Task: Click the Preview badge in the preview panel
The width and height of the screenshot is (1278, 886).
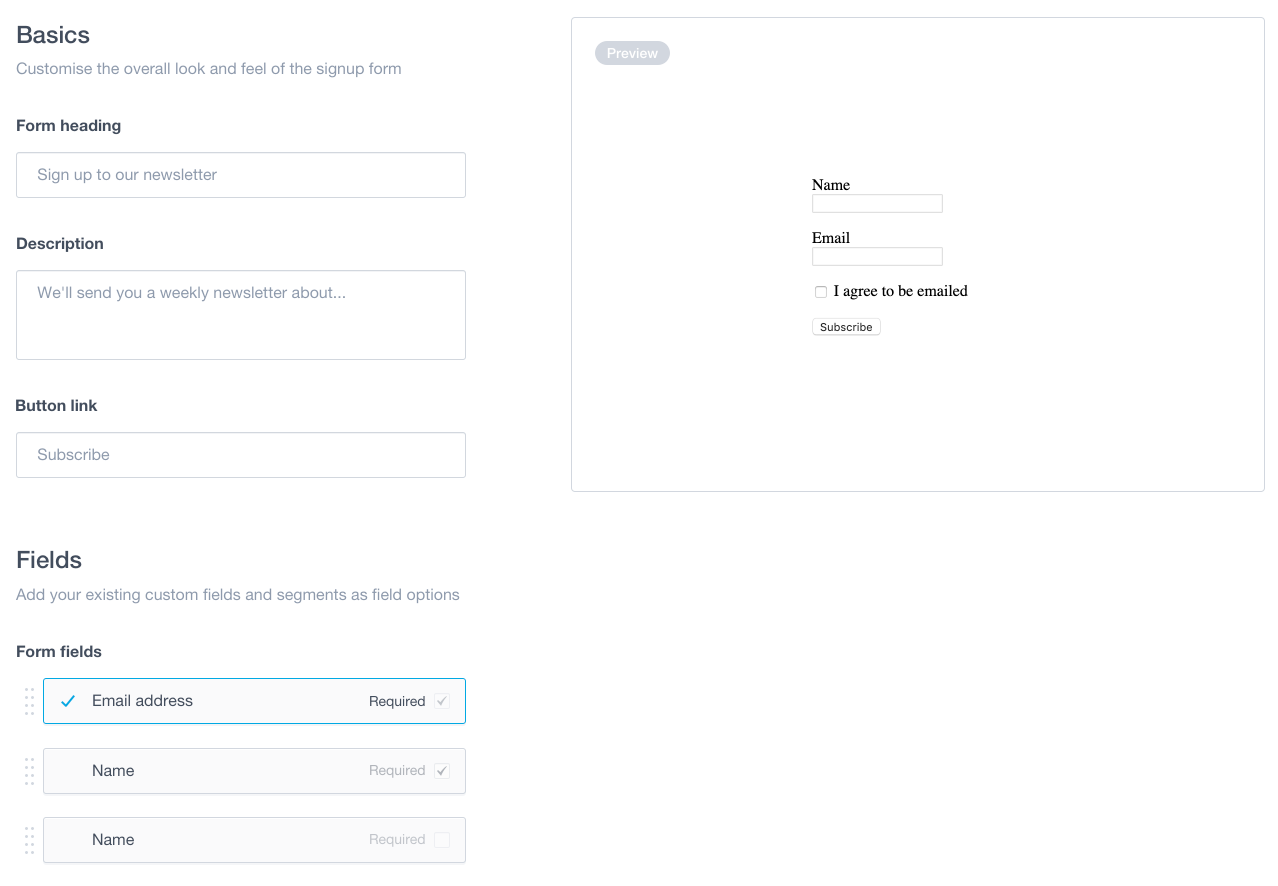Action: [x=632, y=52]
